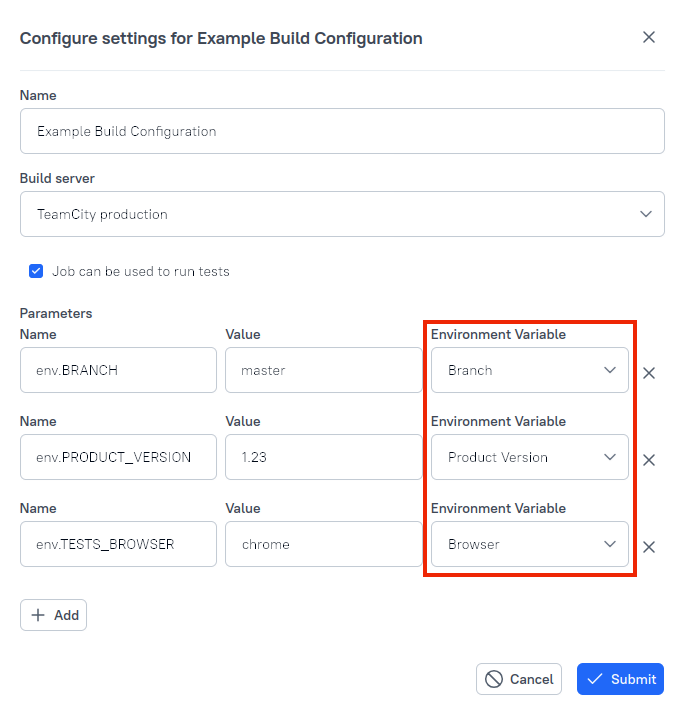Open the Browser environment variable dropdown
The width and height of the screenshot is (685, 715).
tap(529, 544)
